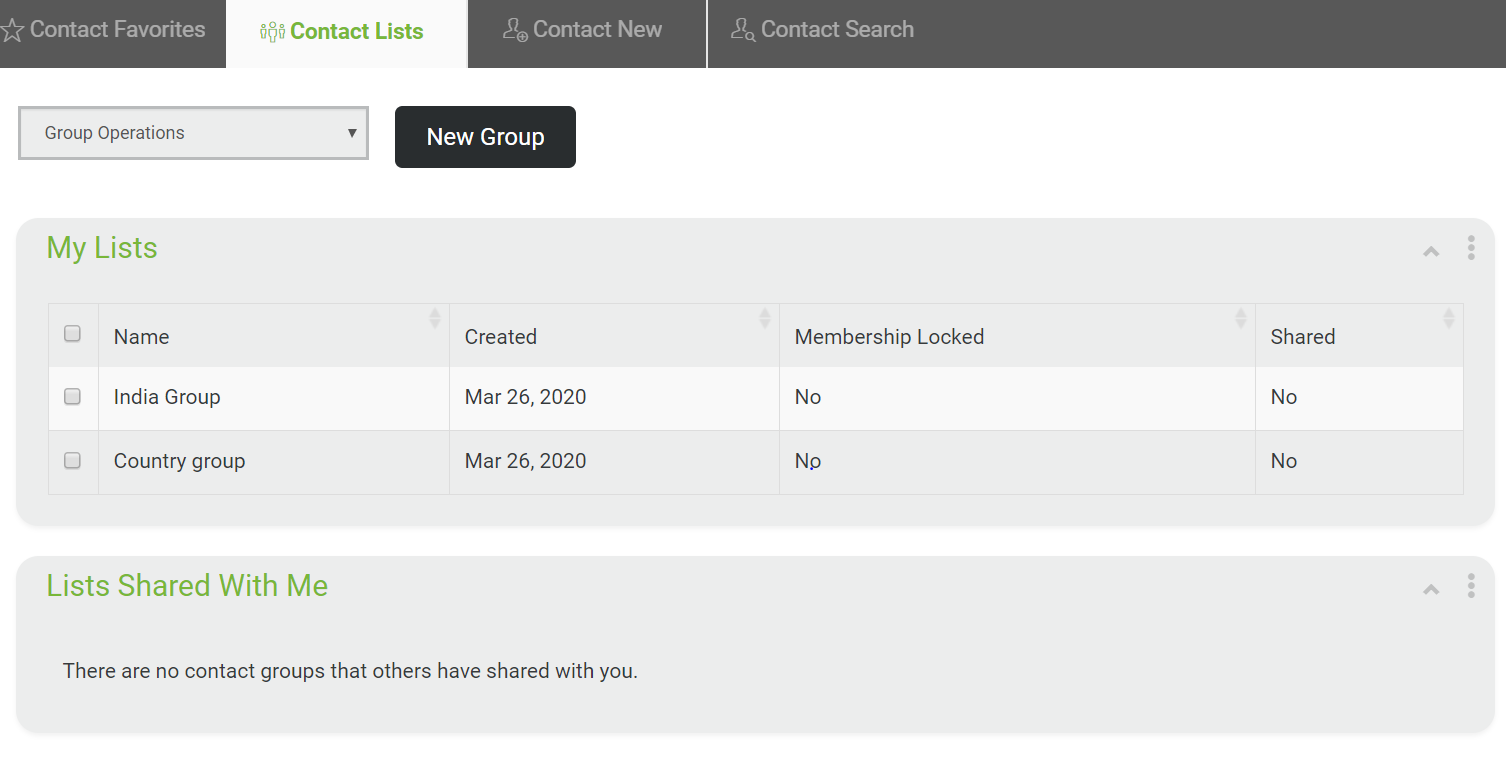Click the star icon beside Contact Favorites
The image size is (1506, 770).
(12, 31)
